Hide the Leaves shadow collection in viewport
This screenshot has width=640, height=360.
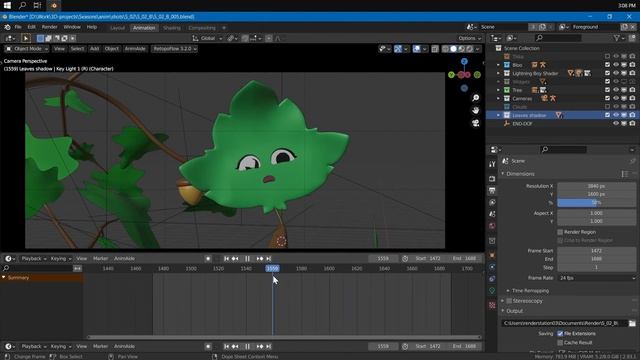point(616,115)
